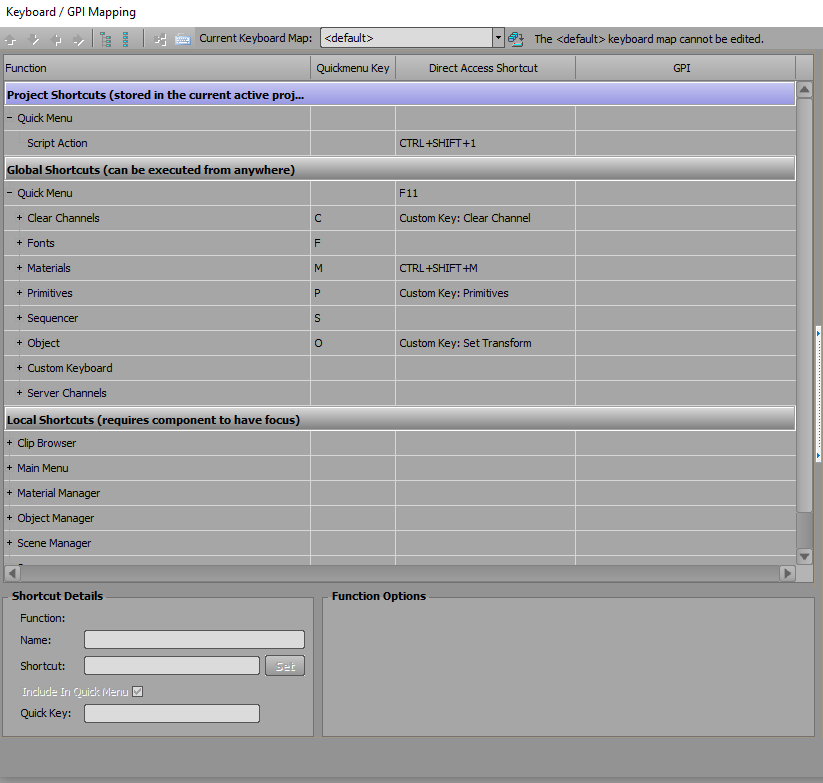Click the Quickmenu Key column header
The width and height of the screenshot is (823, 783).
click(x=353, y=68)
